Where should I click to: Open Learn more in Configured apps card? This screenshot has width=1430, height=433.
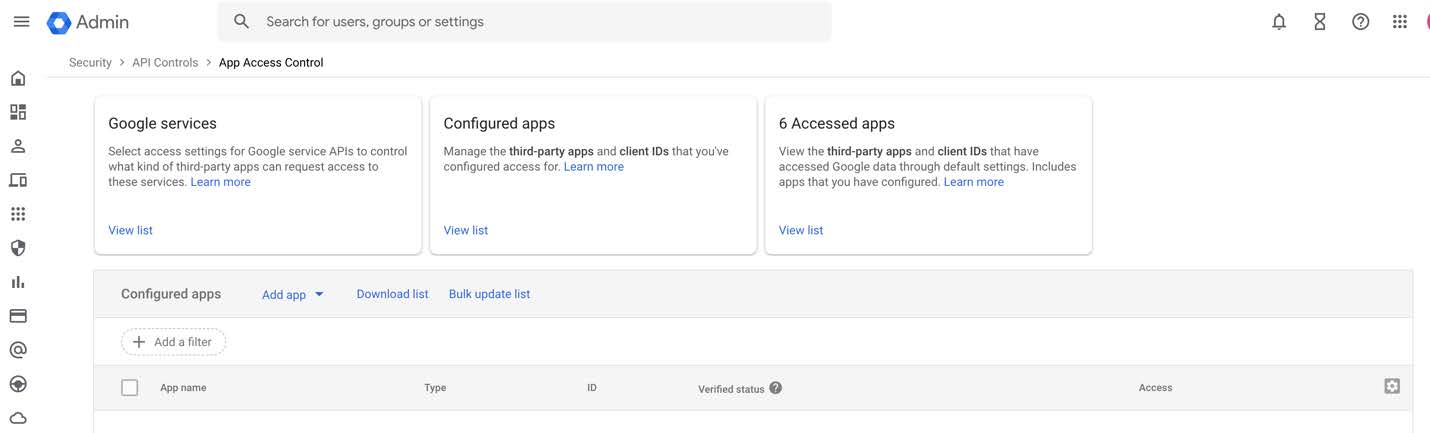594,167
